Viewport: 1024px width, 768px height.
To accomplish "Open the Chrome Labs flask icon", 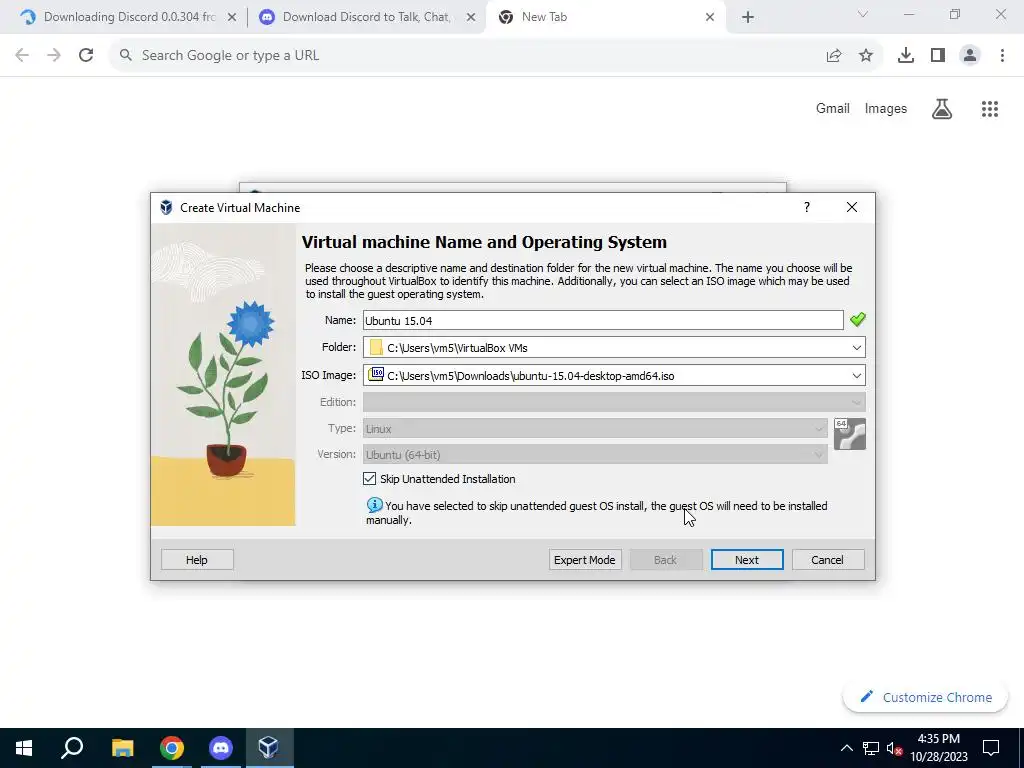I will (941, 108).
